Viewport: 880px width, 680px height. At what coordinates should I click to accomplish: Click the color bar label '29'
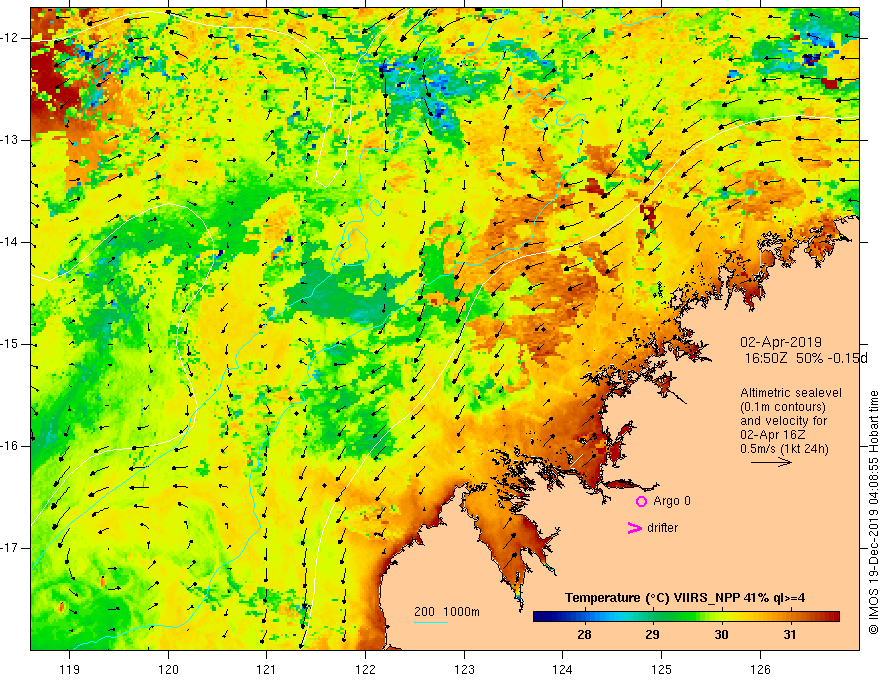(x=652, y=635)
